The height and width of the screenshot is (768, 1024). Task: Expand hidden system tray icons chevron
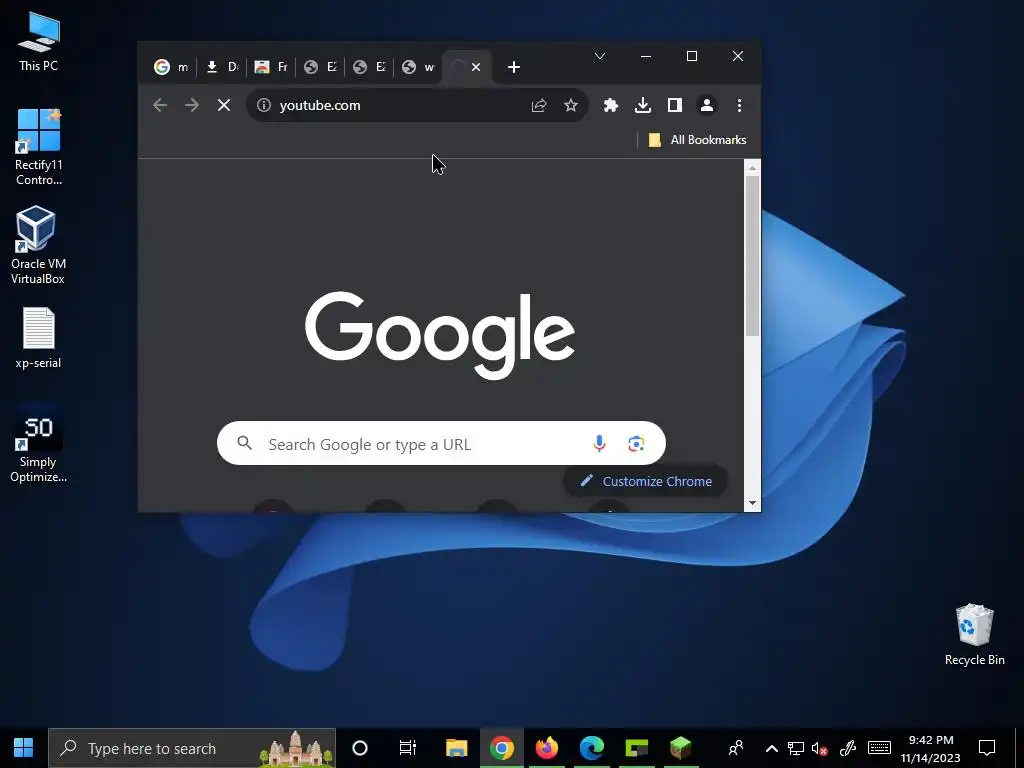coord(771,748)
